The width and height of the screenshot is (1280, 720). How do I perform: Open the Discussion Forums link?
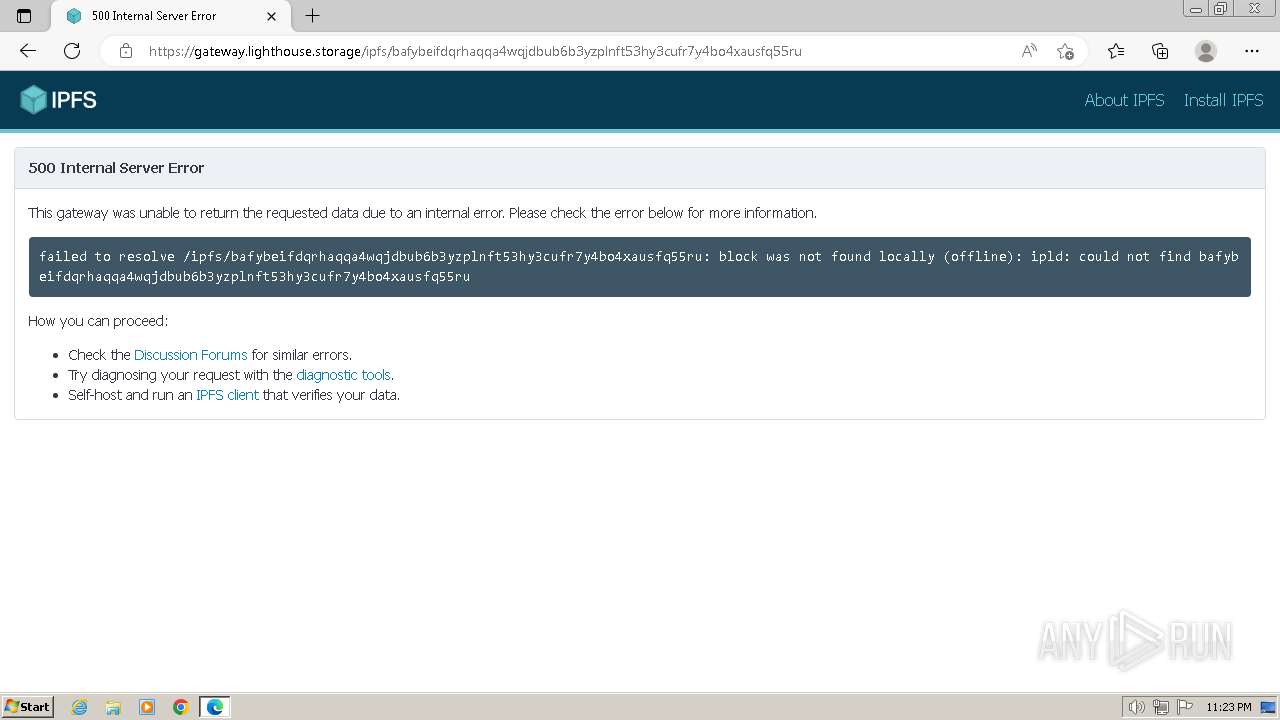[190, 355]
